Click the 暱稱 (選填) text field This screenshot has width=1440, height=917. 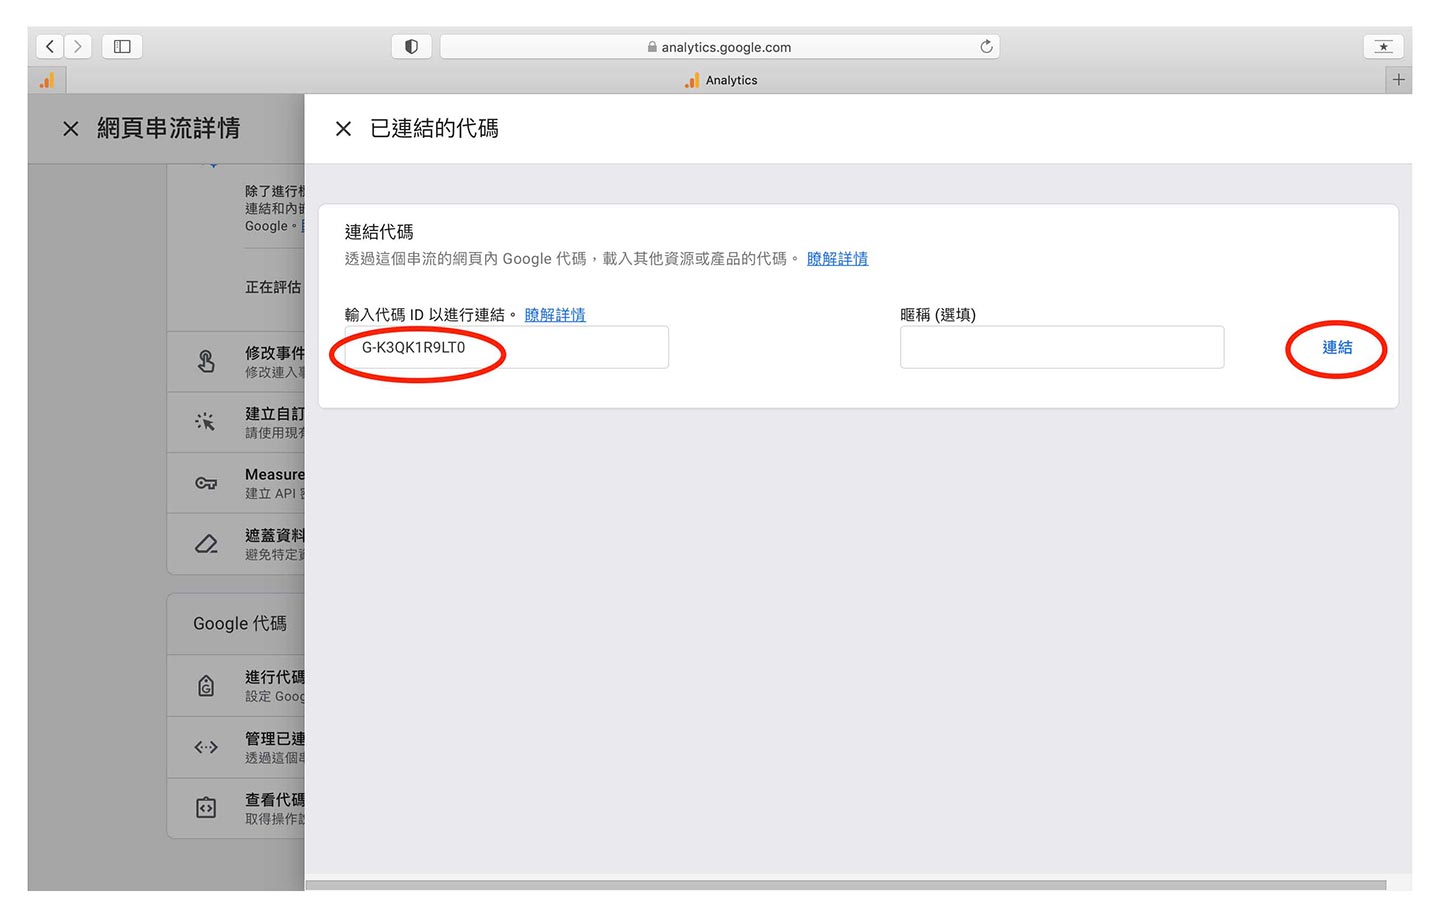point(1061,348)
